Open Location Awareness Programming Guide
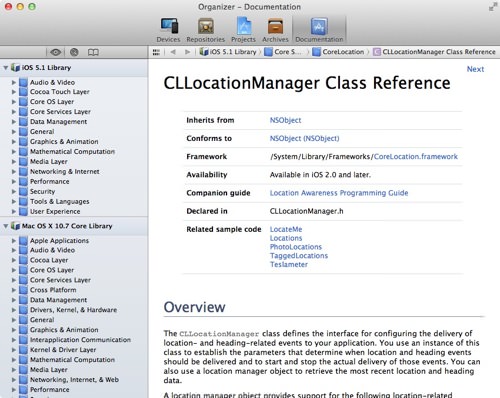This screenshot has width=500, height=398. point(339,193)
